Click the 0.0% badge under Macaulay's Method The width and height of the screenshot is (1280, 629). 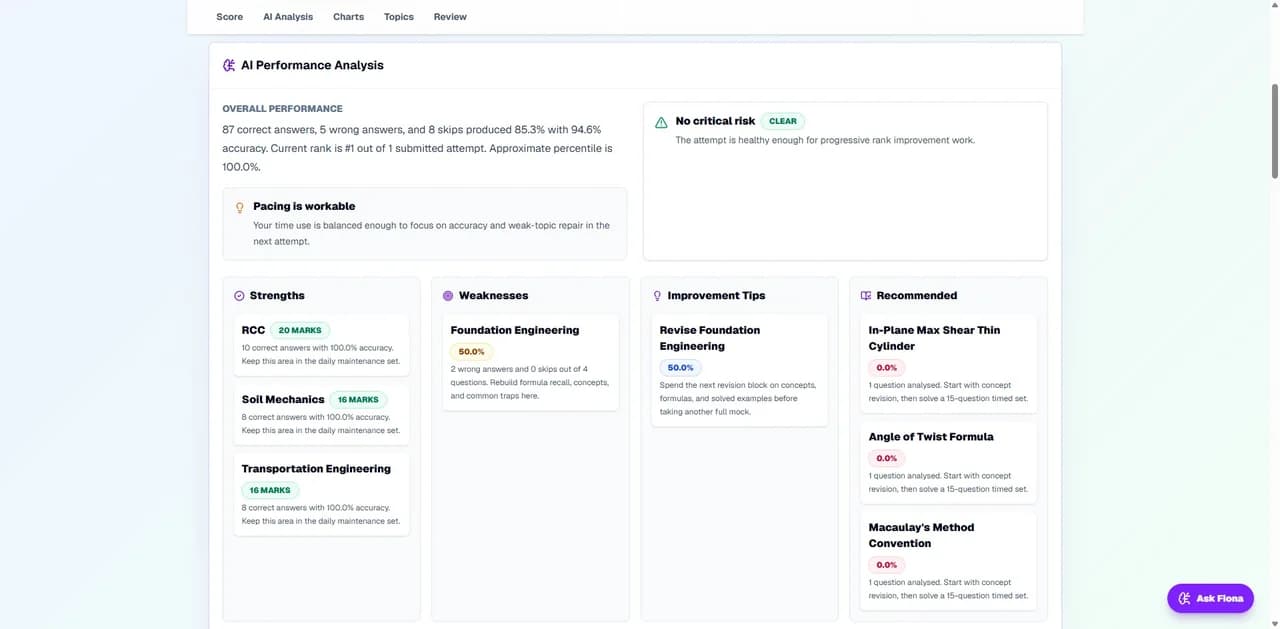[887, 565]
